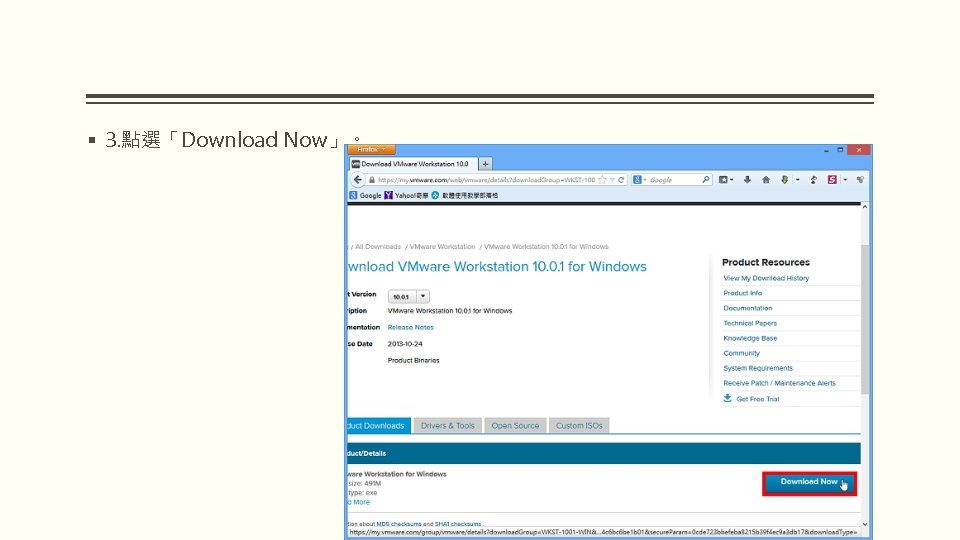Open the Product Info link

(x=743, y=293)
